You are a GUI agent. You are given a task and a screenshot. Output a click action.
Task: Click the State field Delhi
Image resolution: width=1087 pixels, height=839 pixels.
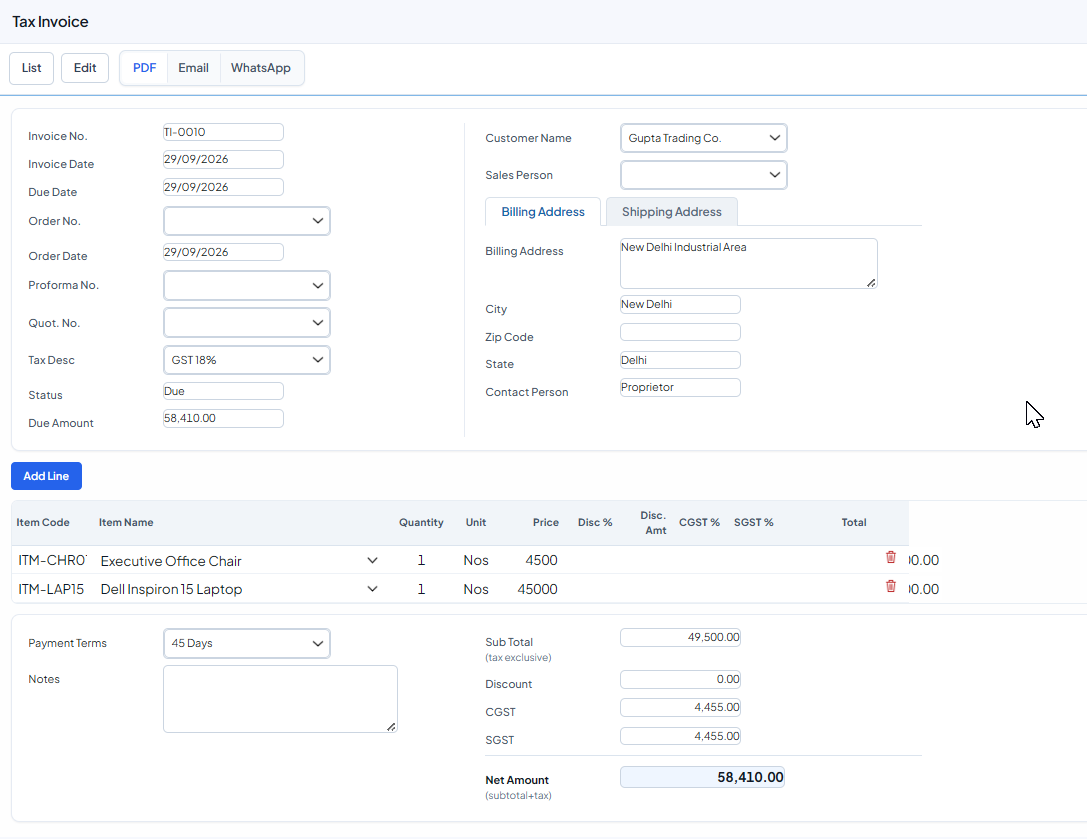point(680,360)
